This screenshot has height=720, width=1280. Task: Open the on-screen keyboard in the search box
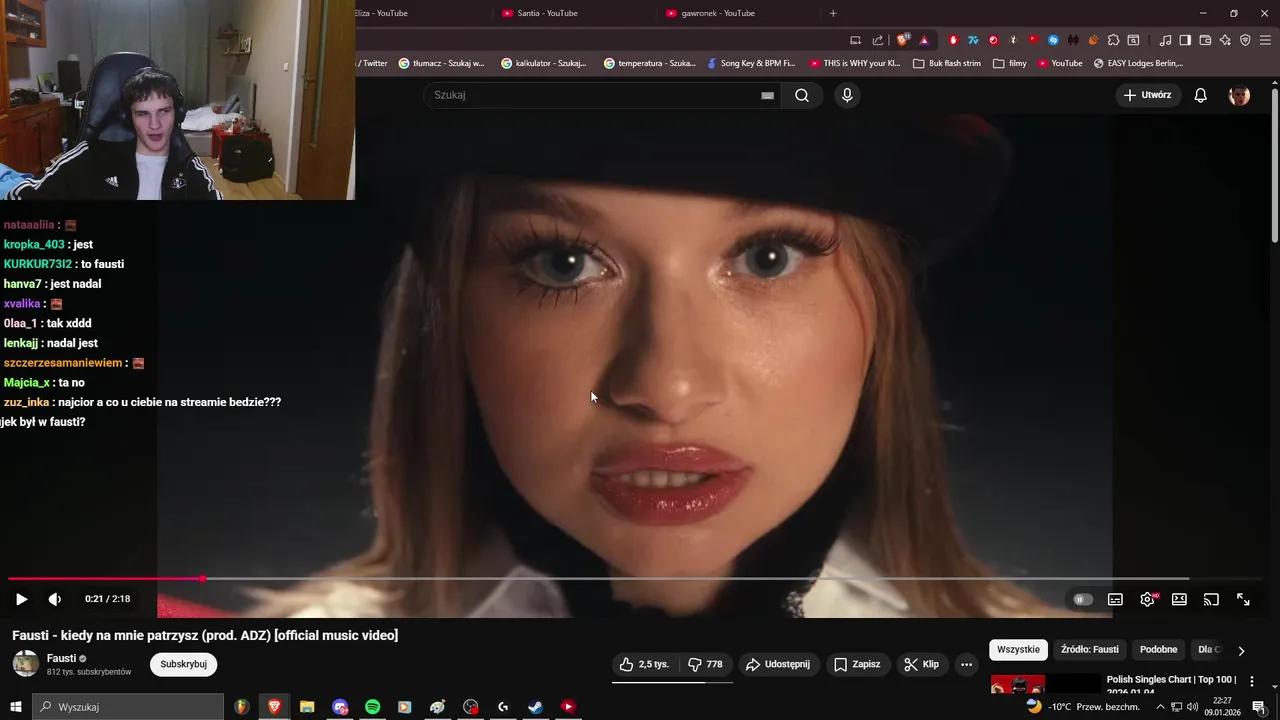(x=767, y=95)
